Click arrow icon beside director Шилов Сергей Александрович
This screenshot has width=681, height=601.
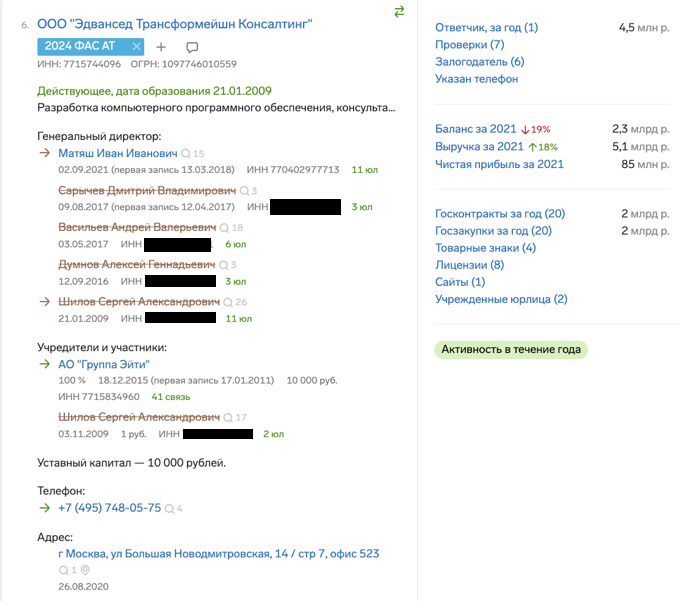point(45,301)
